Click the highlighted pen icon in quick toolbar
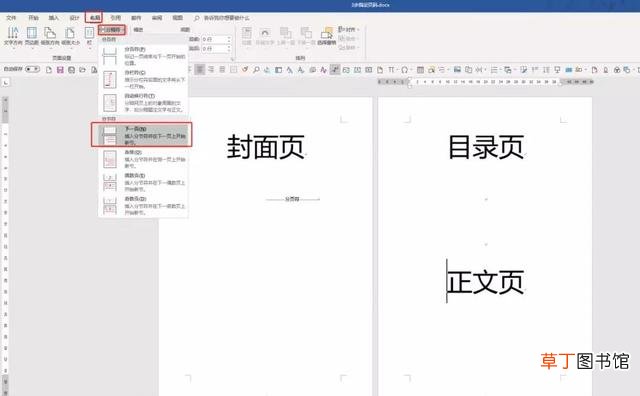The width and height of the screenshot is (640, 396). (335, 70)
